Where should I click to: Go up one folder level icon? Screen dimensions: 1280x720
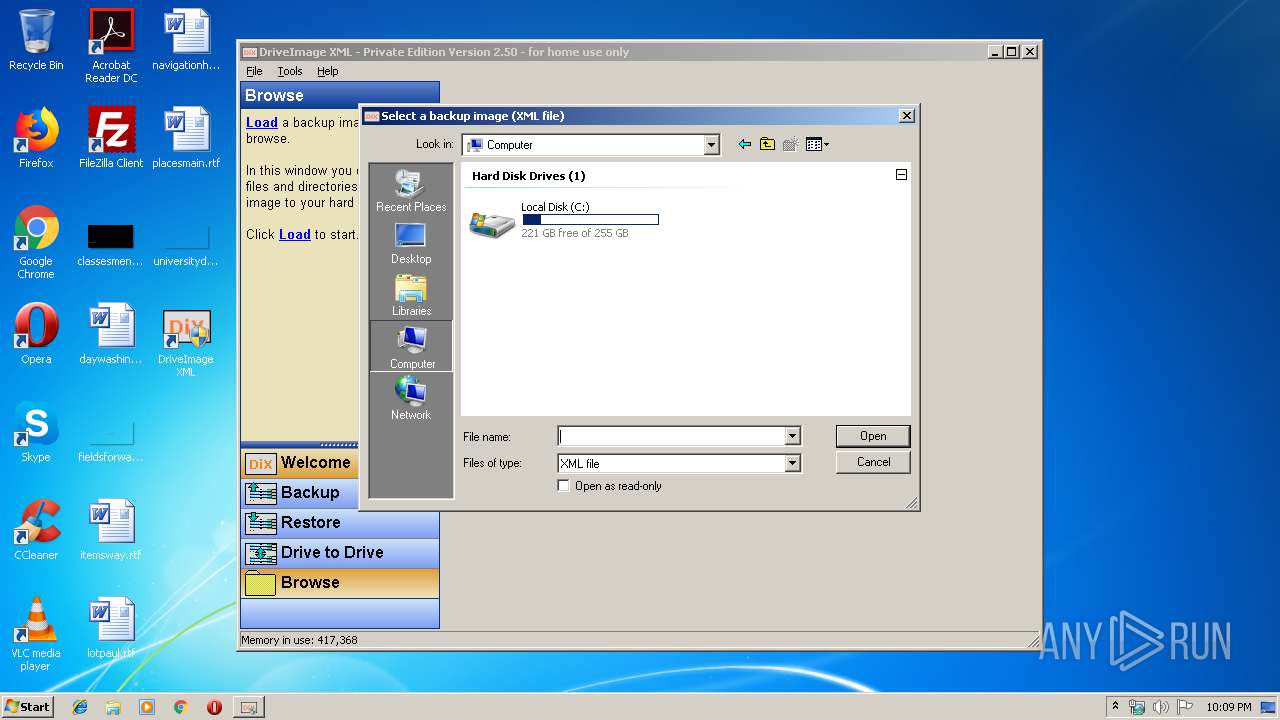[767, 145]
